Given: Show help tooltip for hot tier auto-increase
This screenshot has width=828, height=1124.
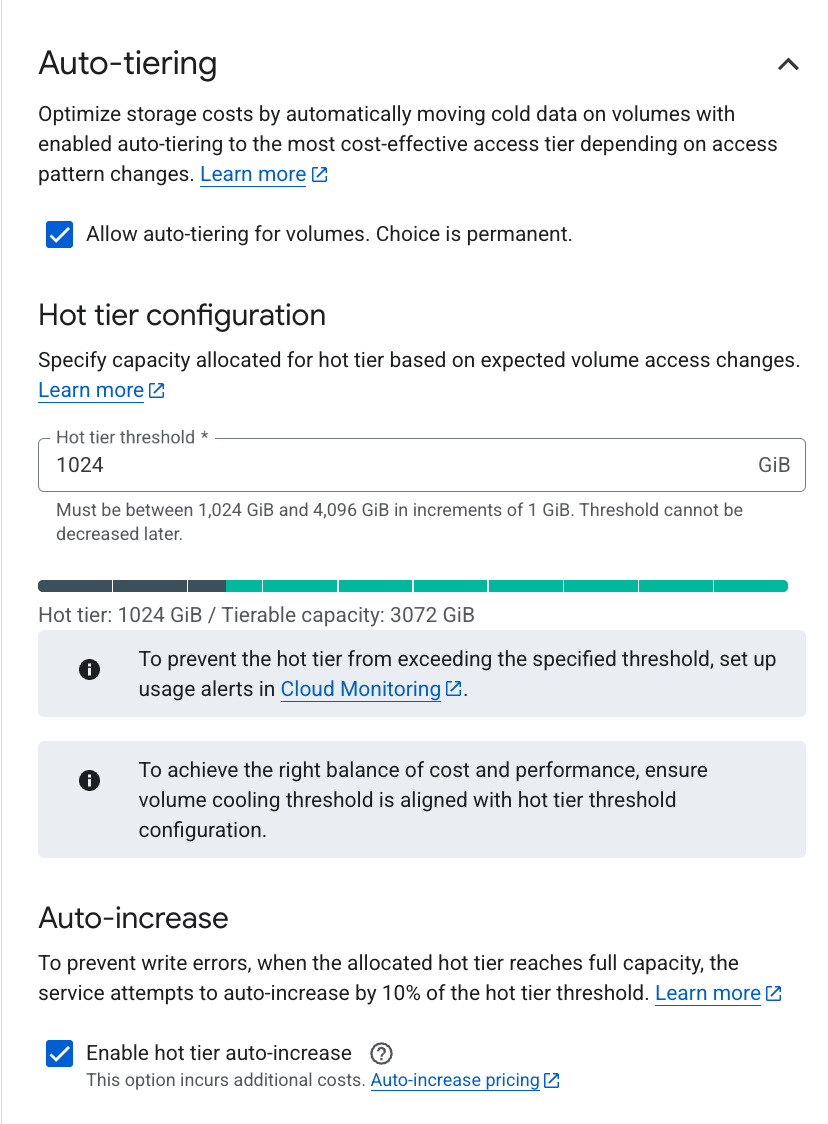Looking at the screenshot, I should (381, 1053).
